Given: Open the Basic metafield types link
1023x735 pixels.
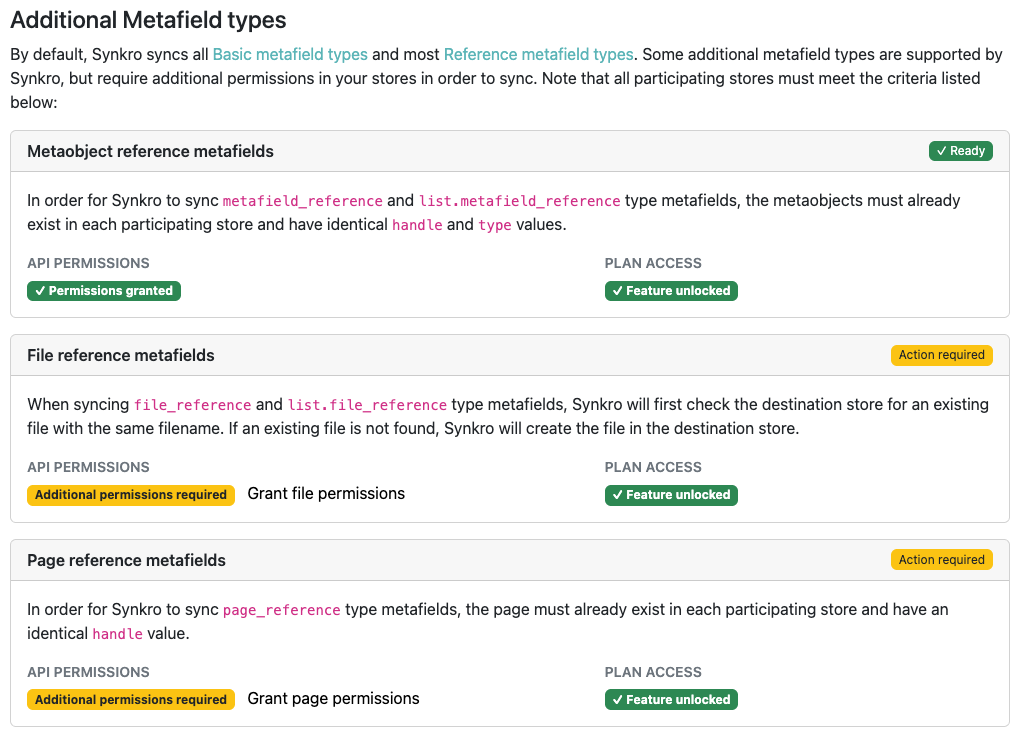Looking at the screenshot, I should [290, 54].
